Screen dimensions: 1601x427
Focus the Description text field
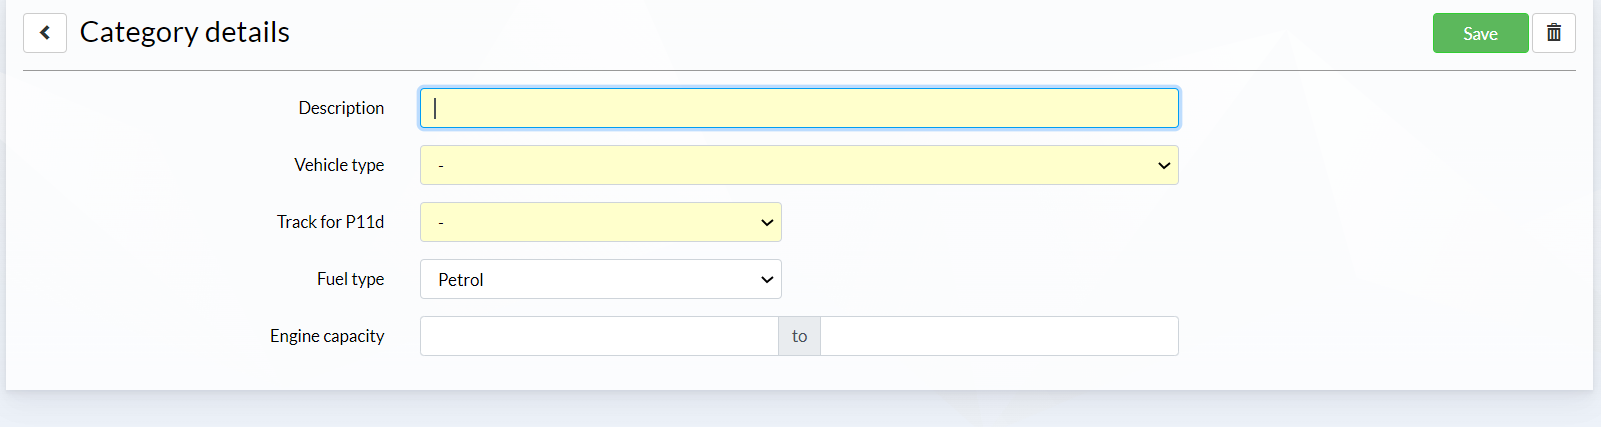799,108
